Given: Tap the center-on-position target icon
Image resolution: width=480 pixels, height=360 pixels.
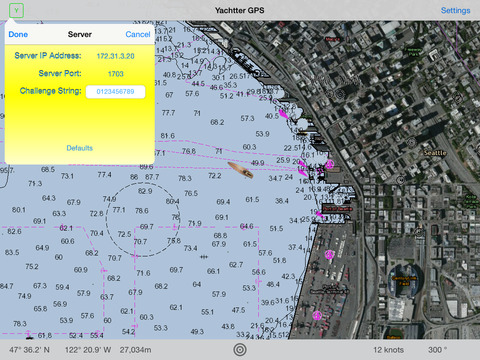Looking at the screenshot, I should [x=240, y=350].
